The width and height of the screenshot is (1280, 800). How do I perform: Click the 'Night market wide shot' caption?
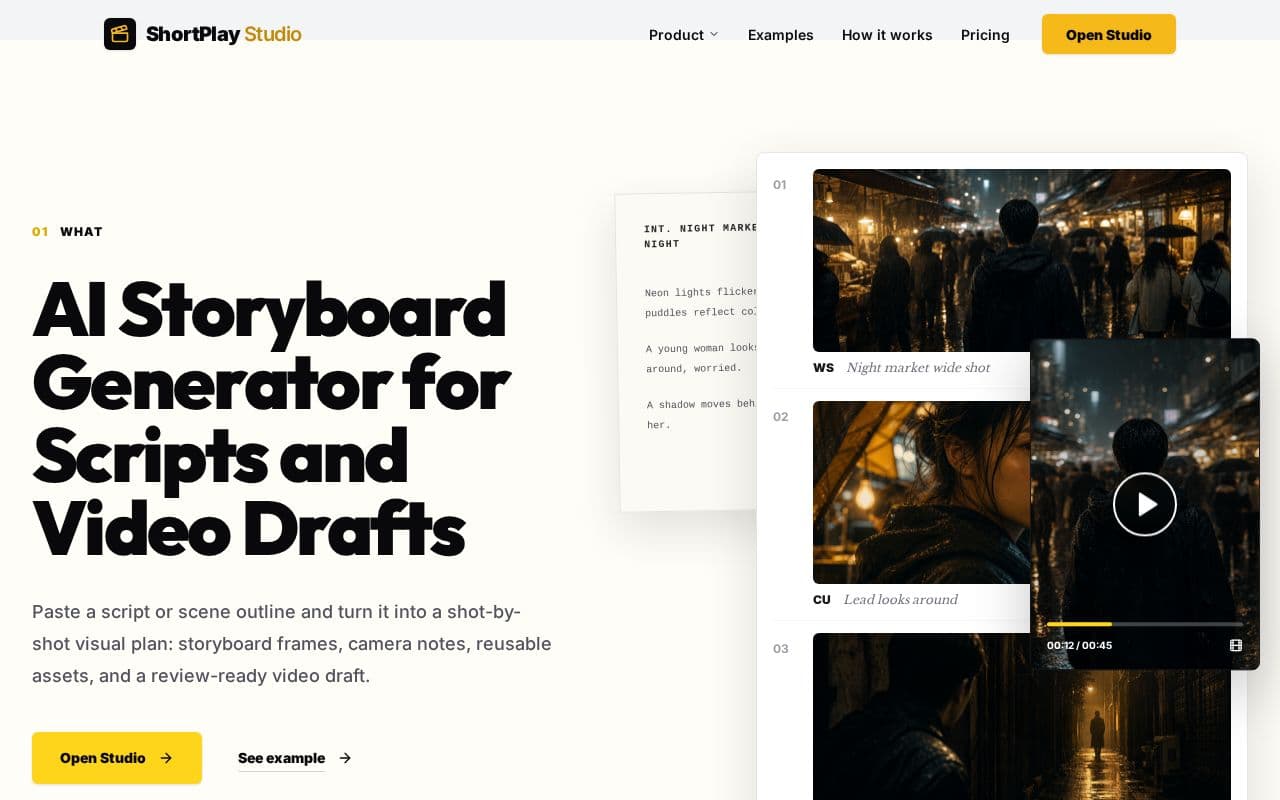[x=918, y=368]
